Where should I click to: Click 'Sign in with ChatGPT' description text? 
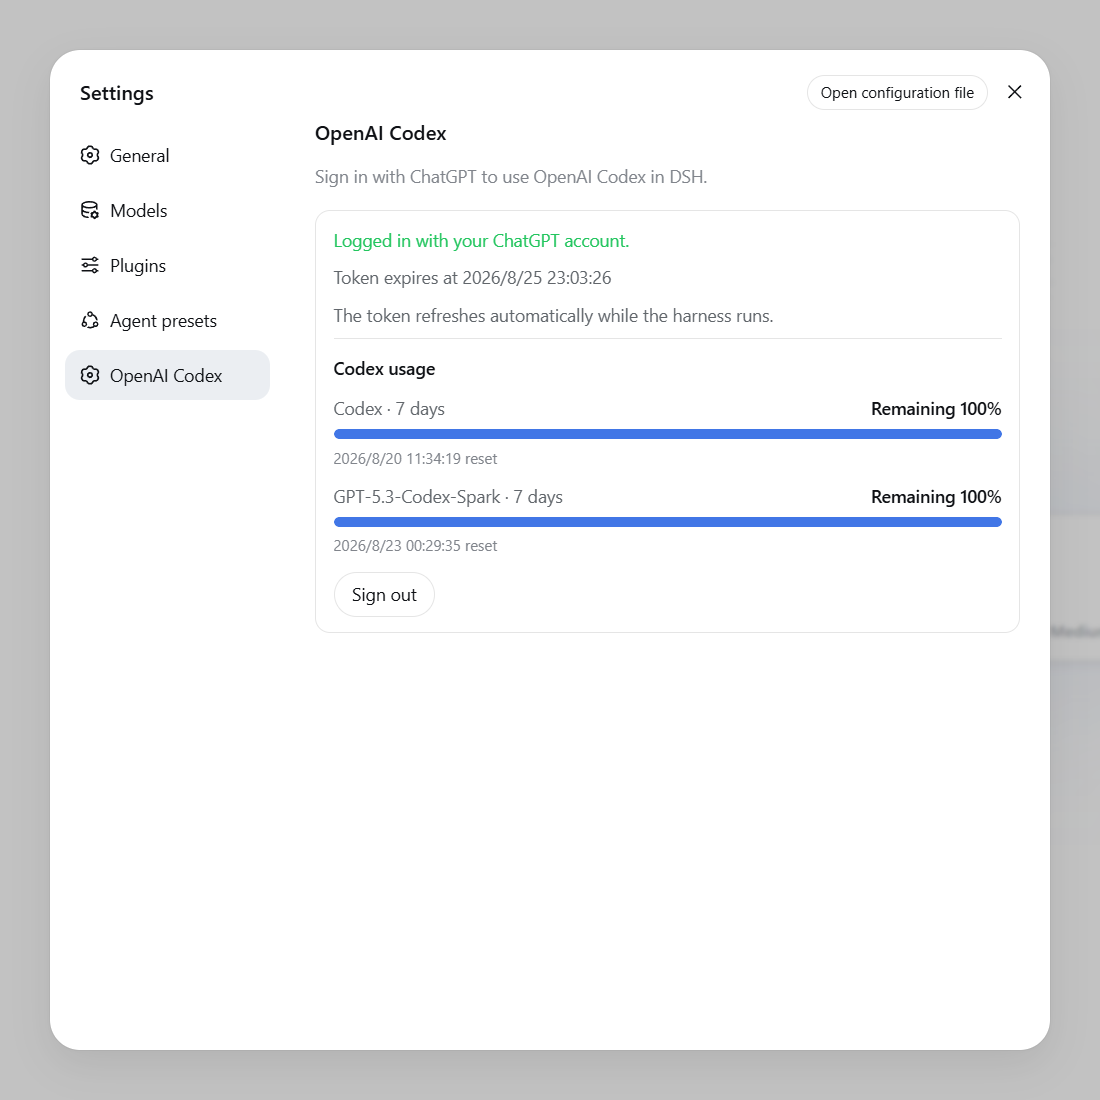(x=511, y=177)
